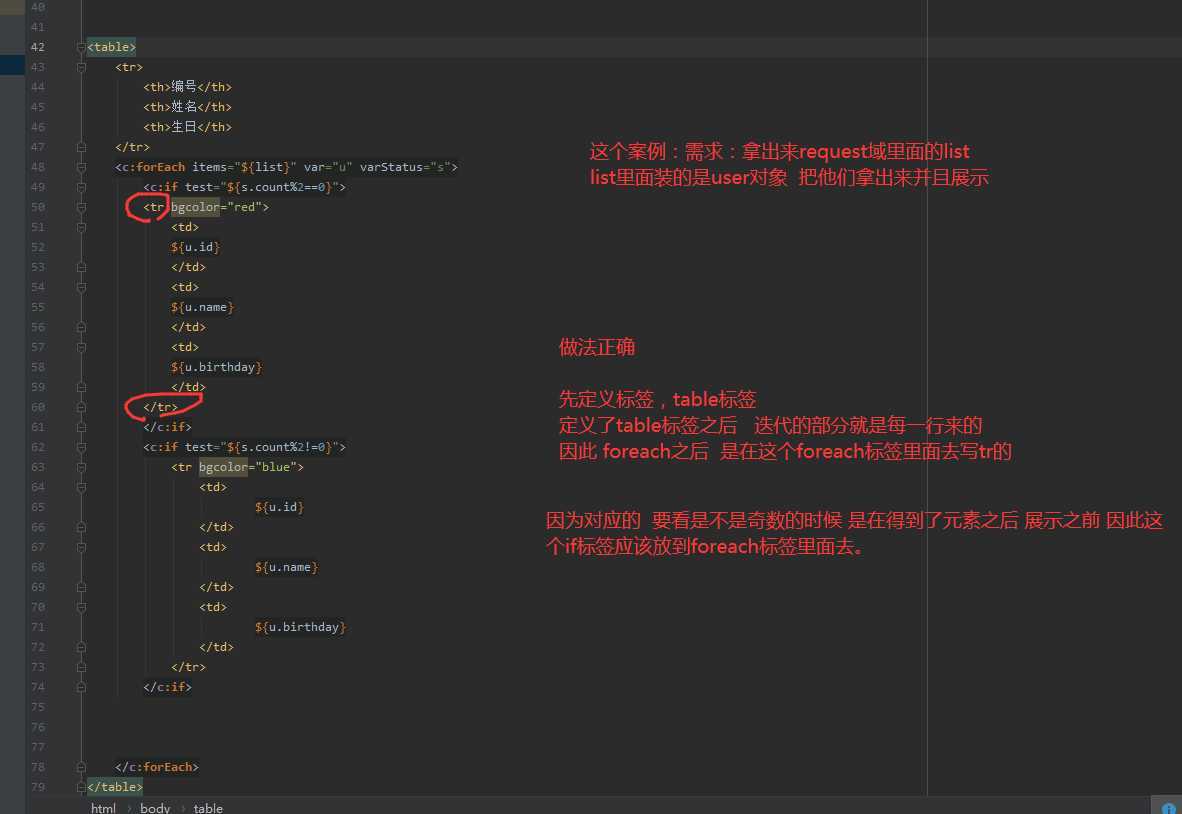This screenshot has width=1182, height=814.
Task: Click line number 43 in the gutter
Action: point(38,66)
